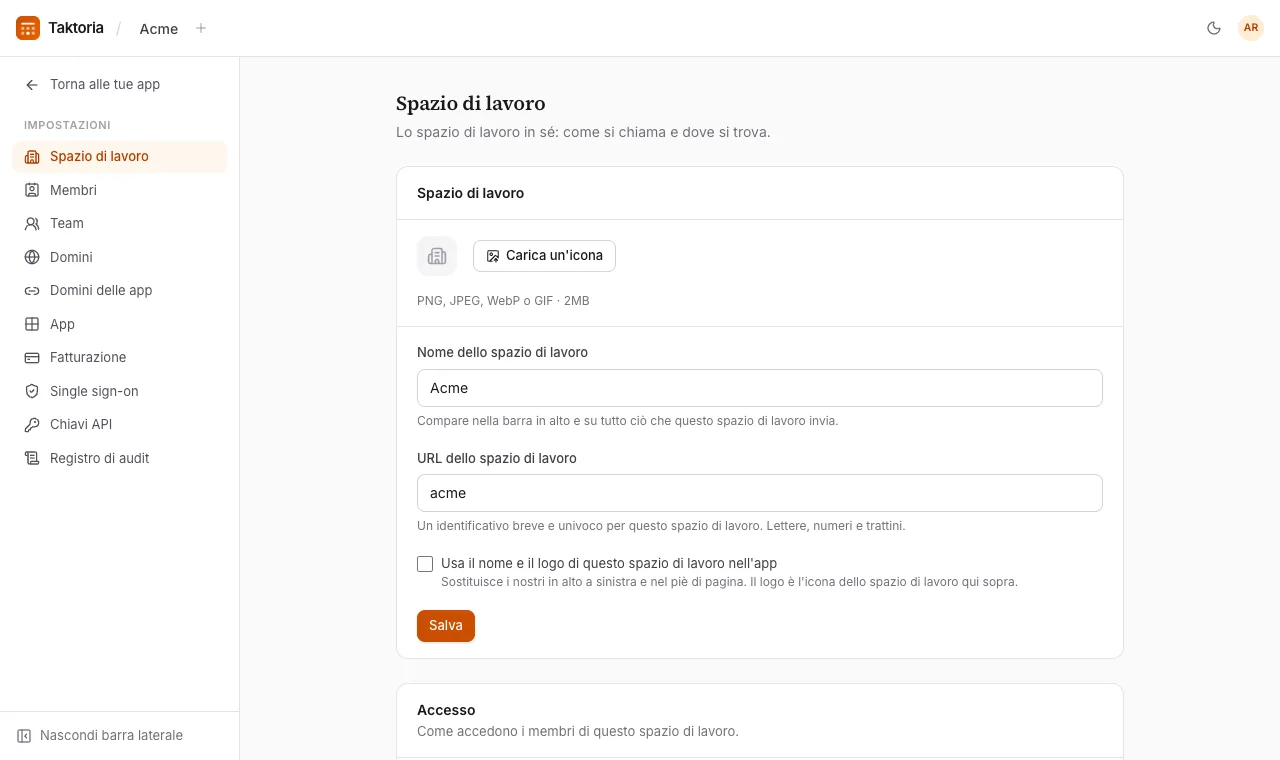The height and width of the screenshot is (760, 1280).
Task: Focus the Nome dello spazio di lavoro field
Action: pyautogui.click(x=760, y=388)
